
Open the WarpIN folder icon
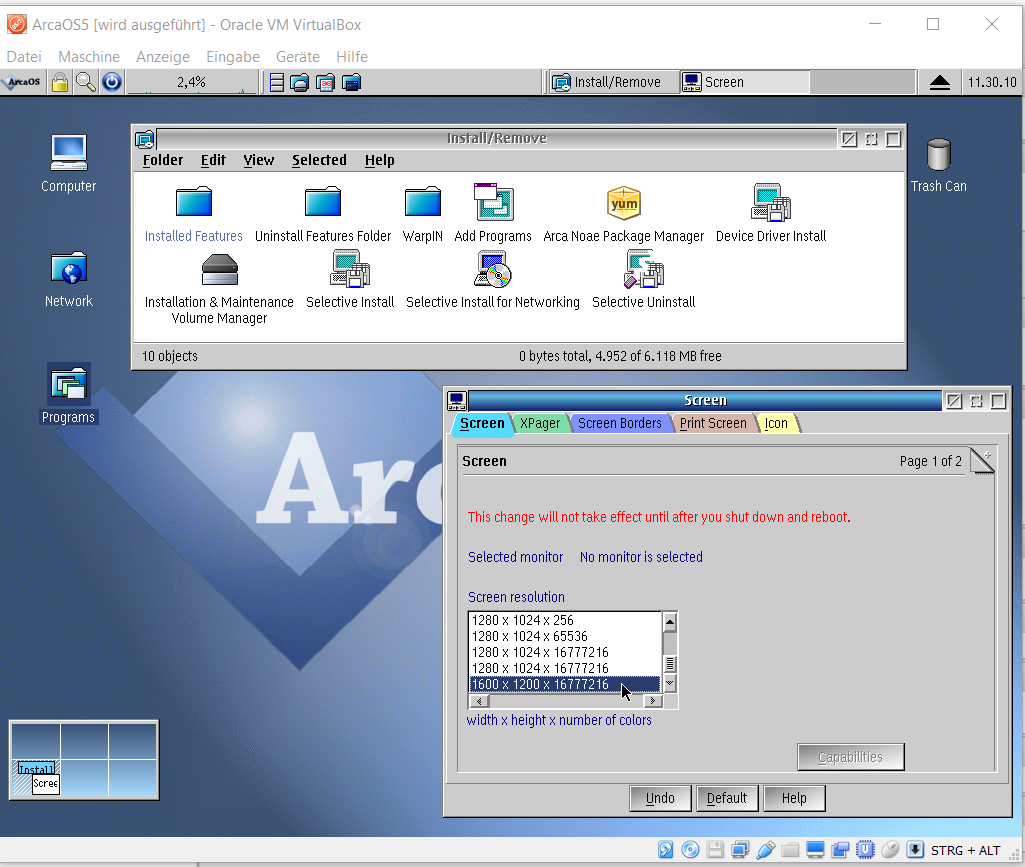tap(422, 202)
